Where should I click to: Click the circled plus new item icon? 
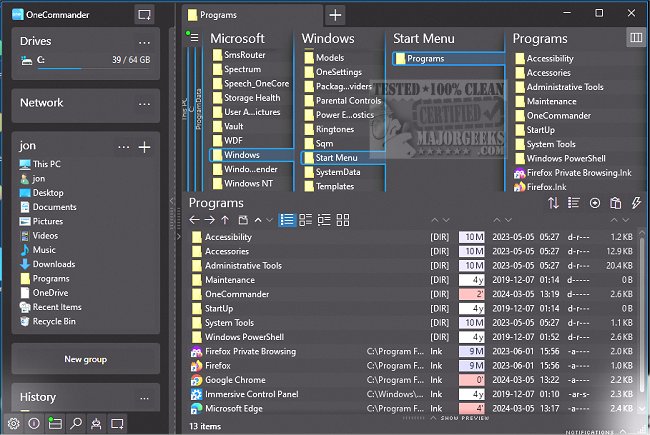pos(595,203)
